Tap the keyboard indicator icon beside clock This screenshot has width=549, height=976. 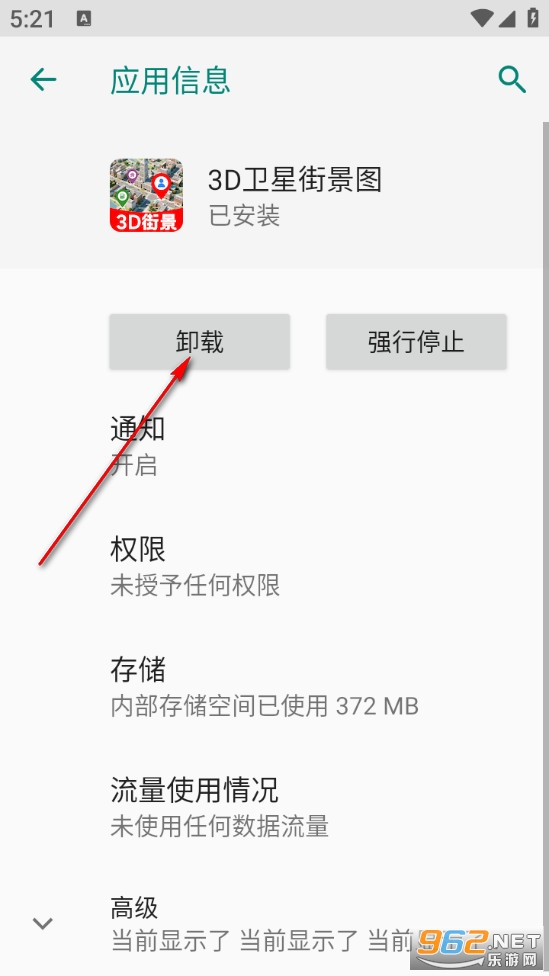(x=84, y=19)
